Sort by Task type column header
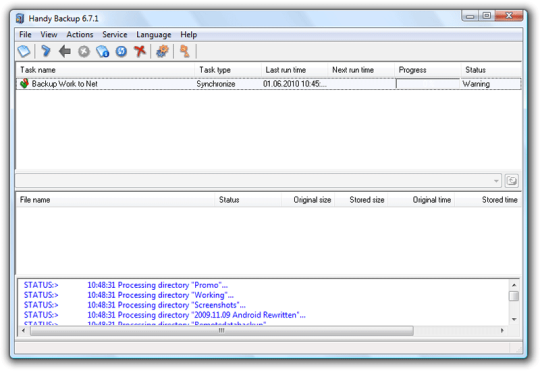 pos(228,70)
